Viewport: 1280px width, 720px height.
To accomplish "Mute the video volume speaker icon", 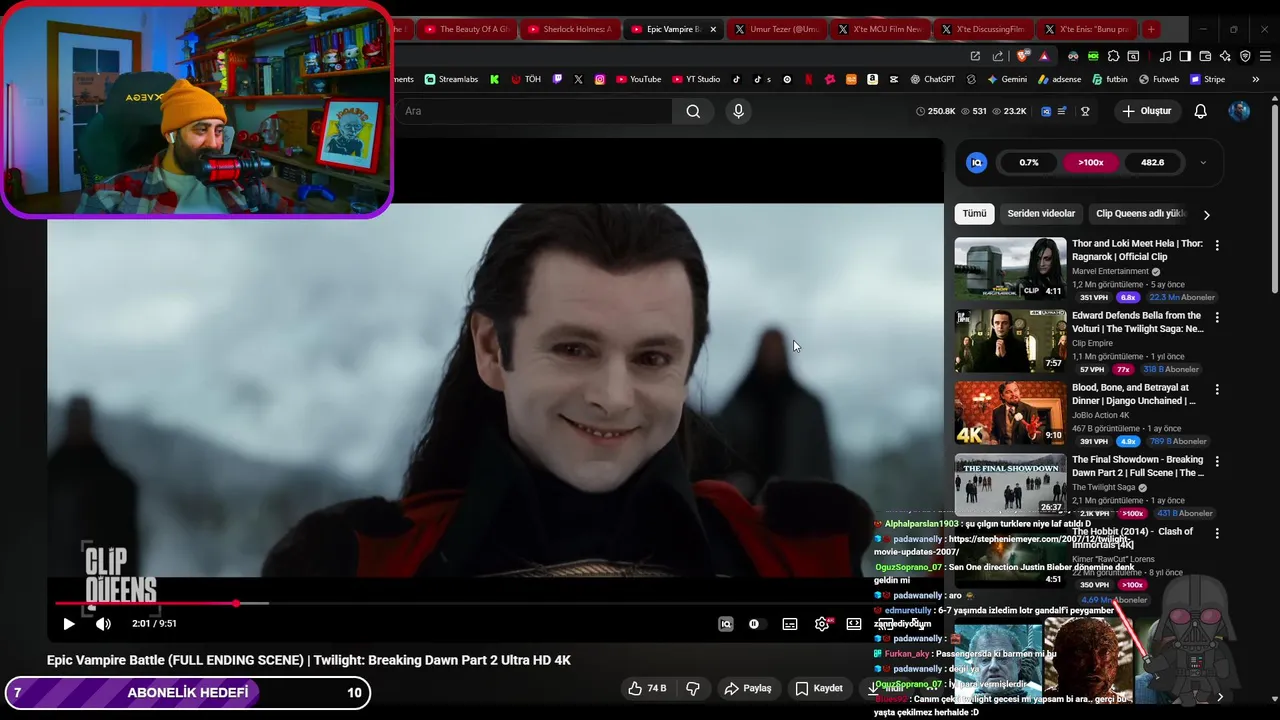I will coord(103,624).
